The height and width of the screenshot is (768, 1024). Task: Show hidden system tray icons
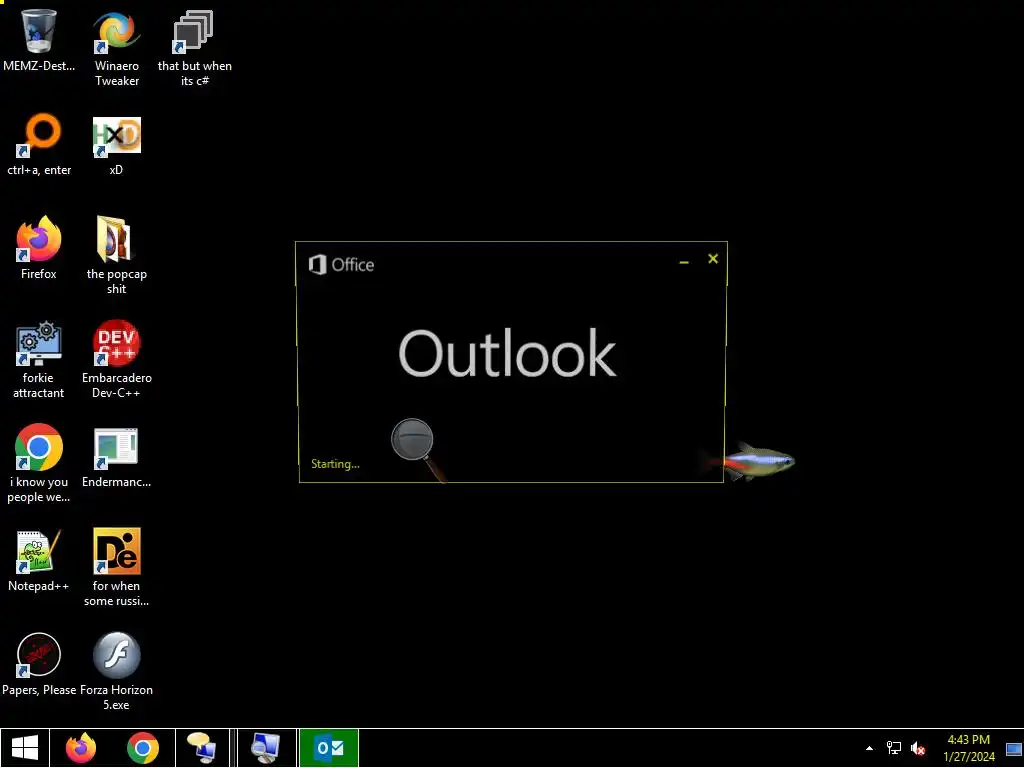click(x=869, y=748)
